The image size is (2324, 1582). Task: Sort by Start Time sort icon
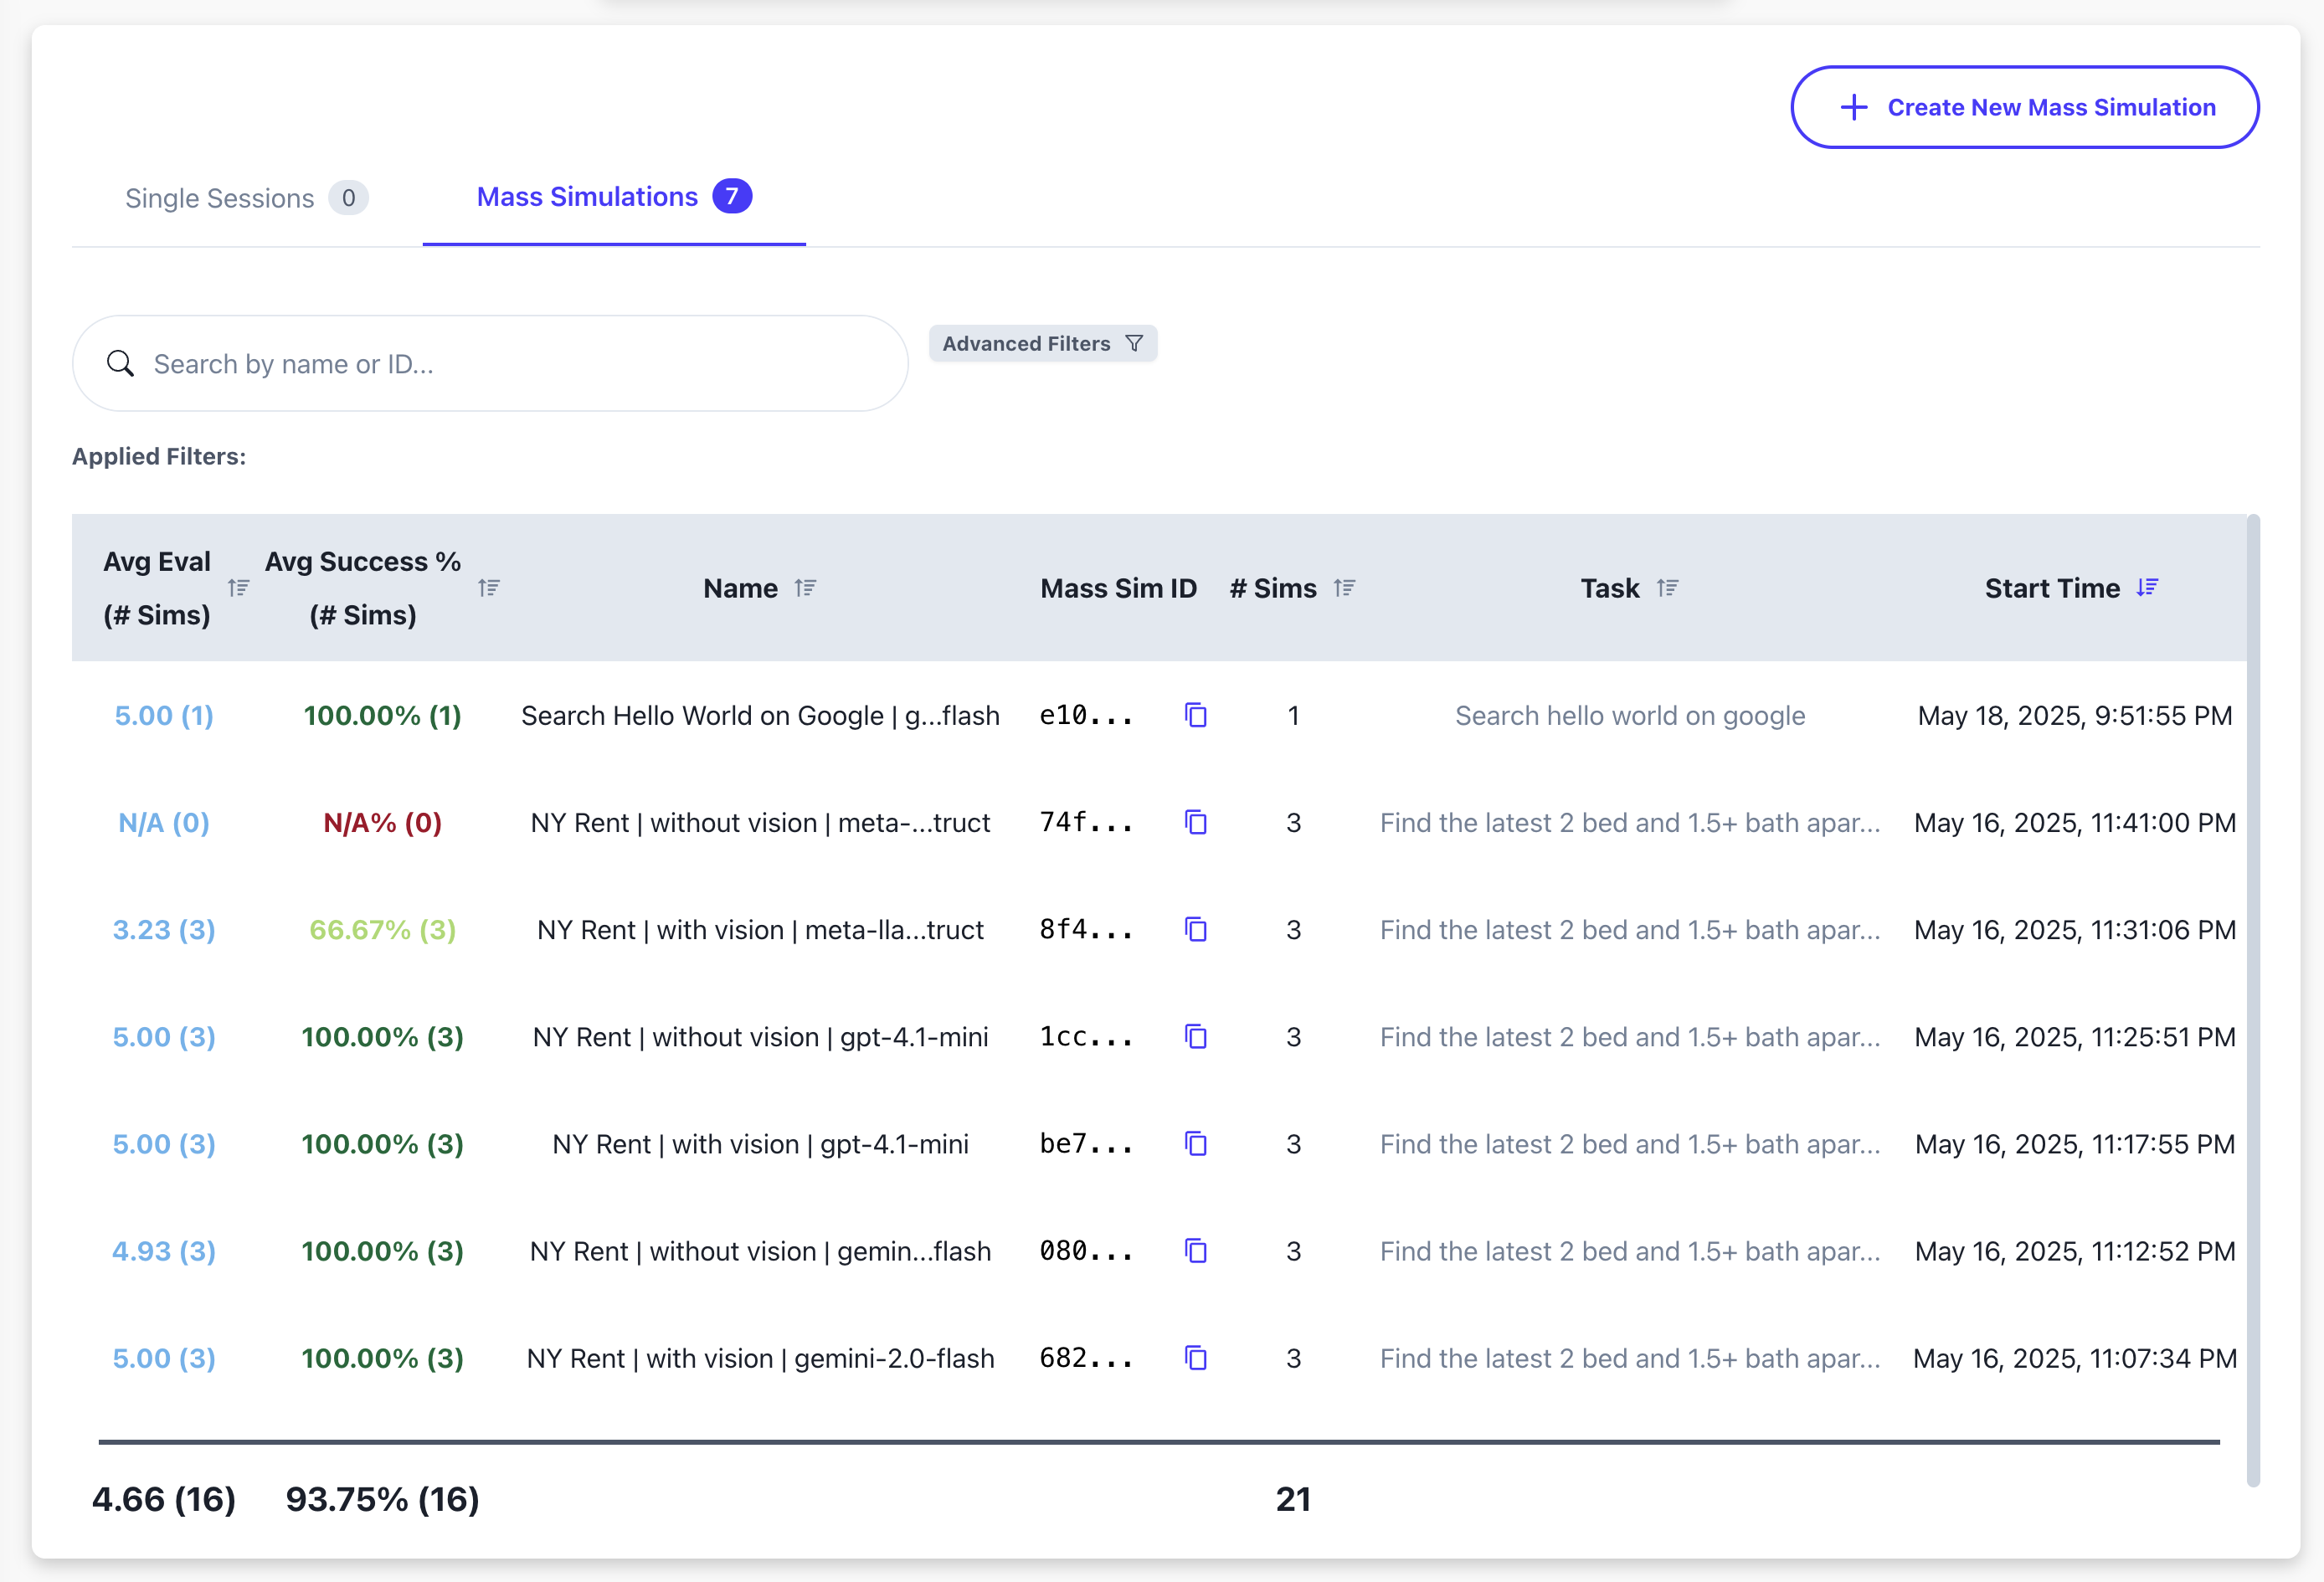(x=2147, y=587)
